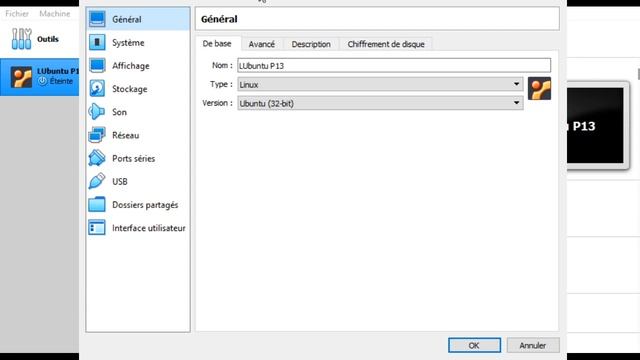The image size is (640, 360).
Task: Click the LUbuntu P13 preview thumbnail
Action: pos(596,125)
